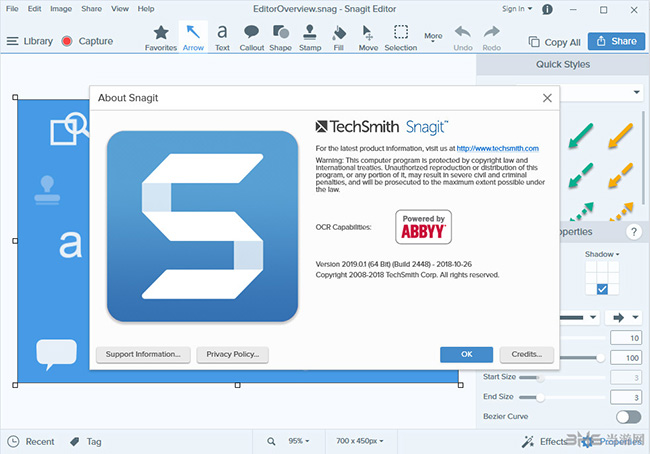This screenshot has height=454, width=650.
Task: Select the Selection tool
Action: [x=400, y=38]
